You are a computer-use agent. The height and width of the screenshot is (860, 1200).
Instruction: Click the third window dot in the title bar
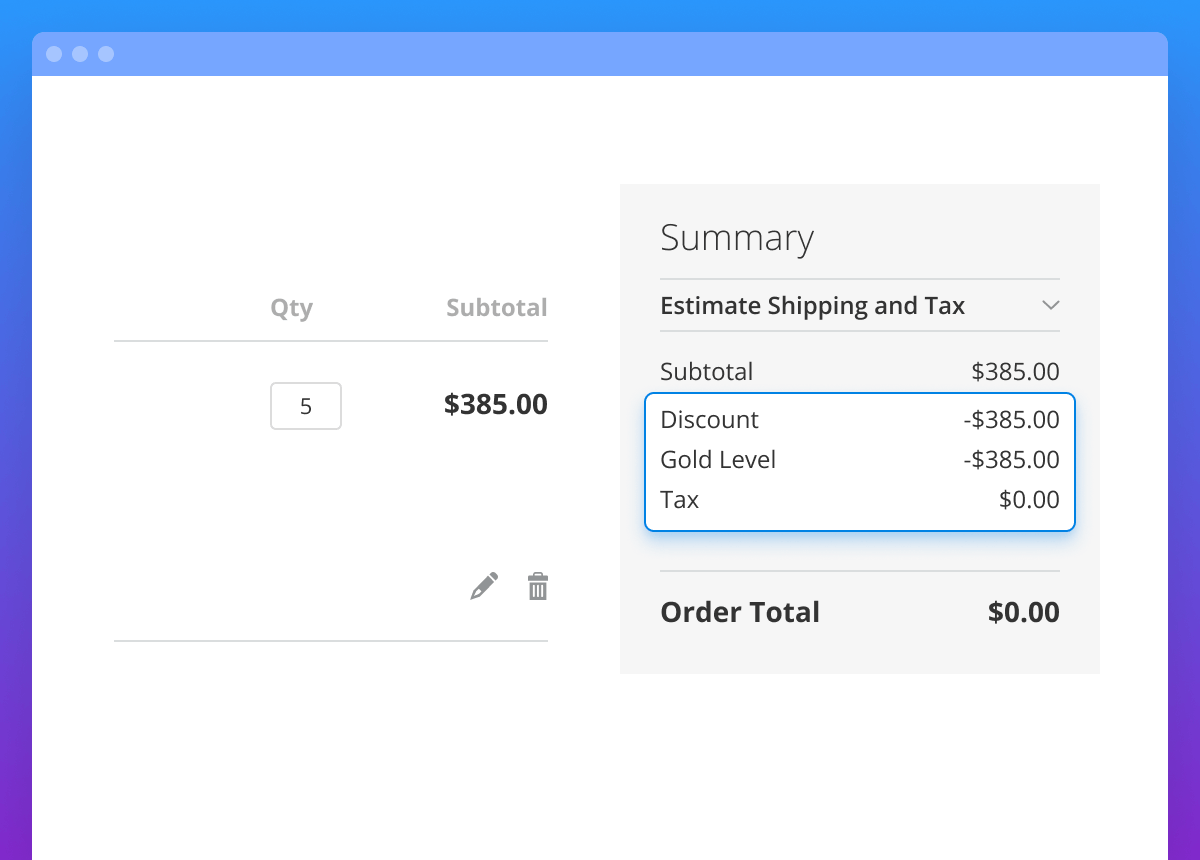(106, 54)
